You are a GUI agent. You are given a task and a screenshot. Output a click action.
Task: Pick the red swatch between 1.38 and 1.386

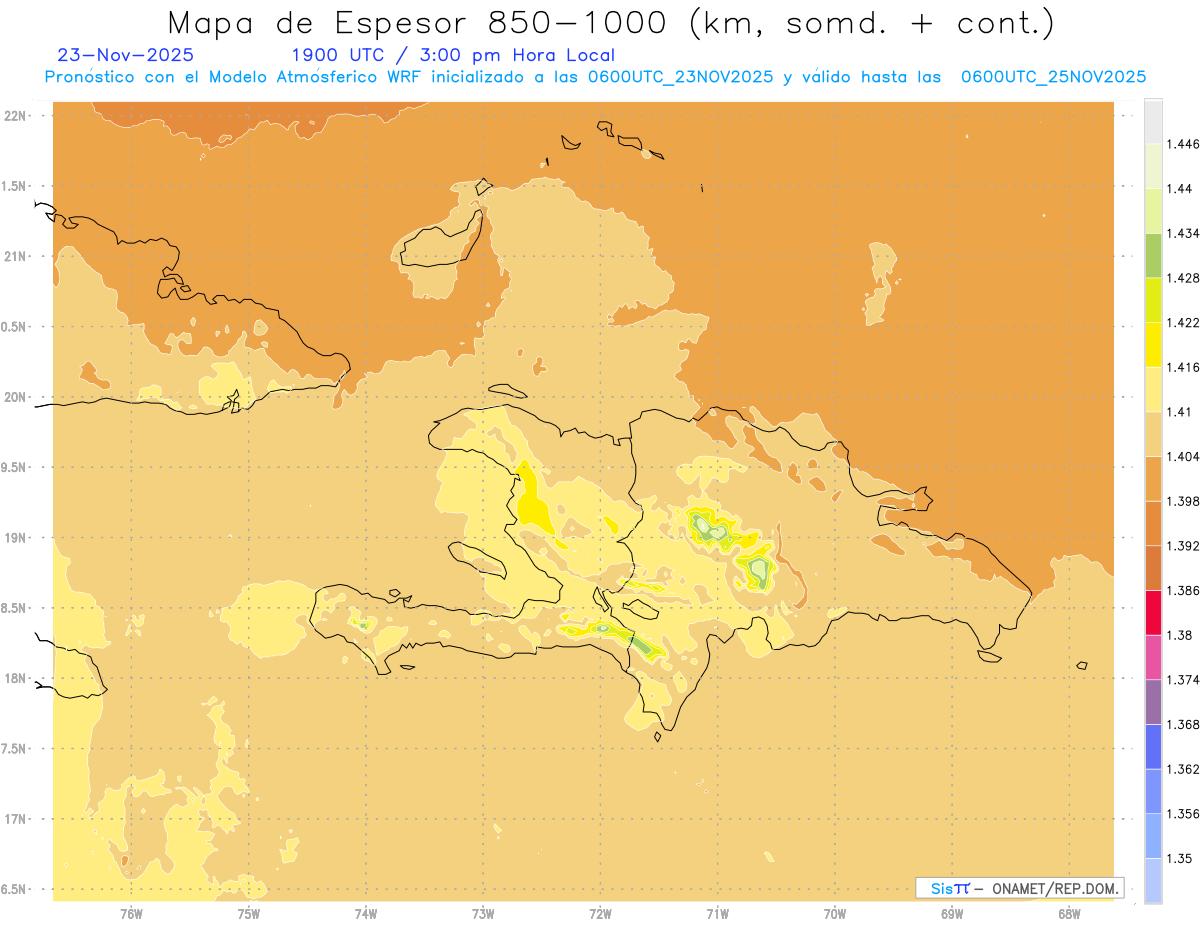[1153, 613]
